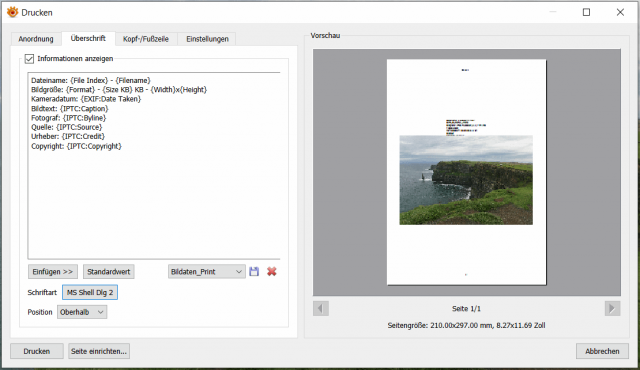The width and height of the screenshot is (640, 370).
Task: Reset text with Standardwert button
Action: coord(109,272)
